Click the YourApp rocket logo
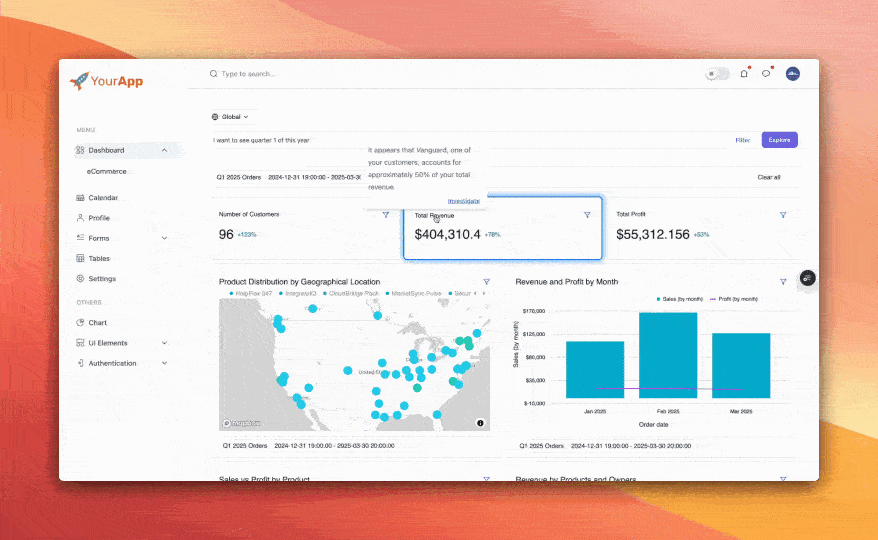This screenshot has height=540, width=878. pos(106,81)
